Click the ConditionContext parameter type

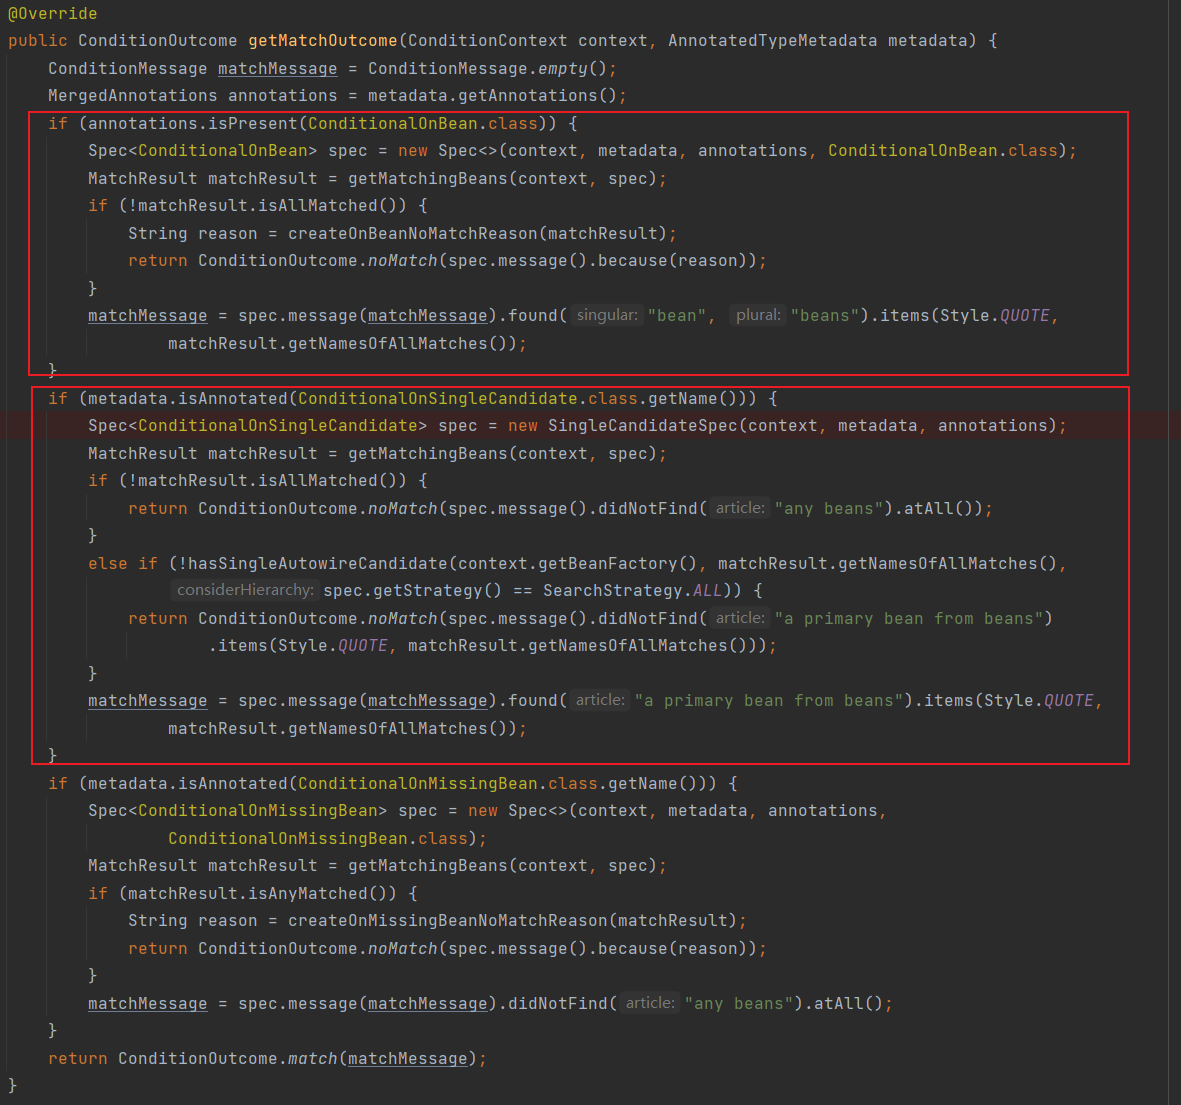tap(487, 41)
